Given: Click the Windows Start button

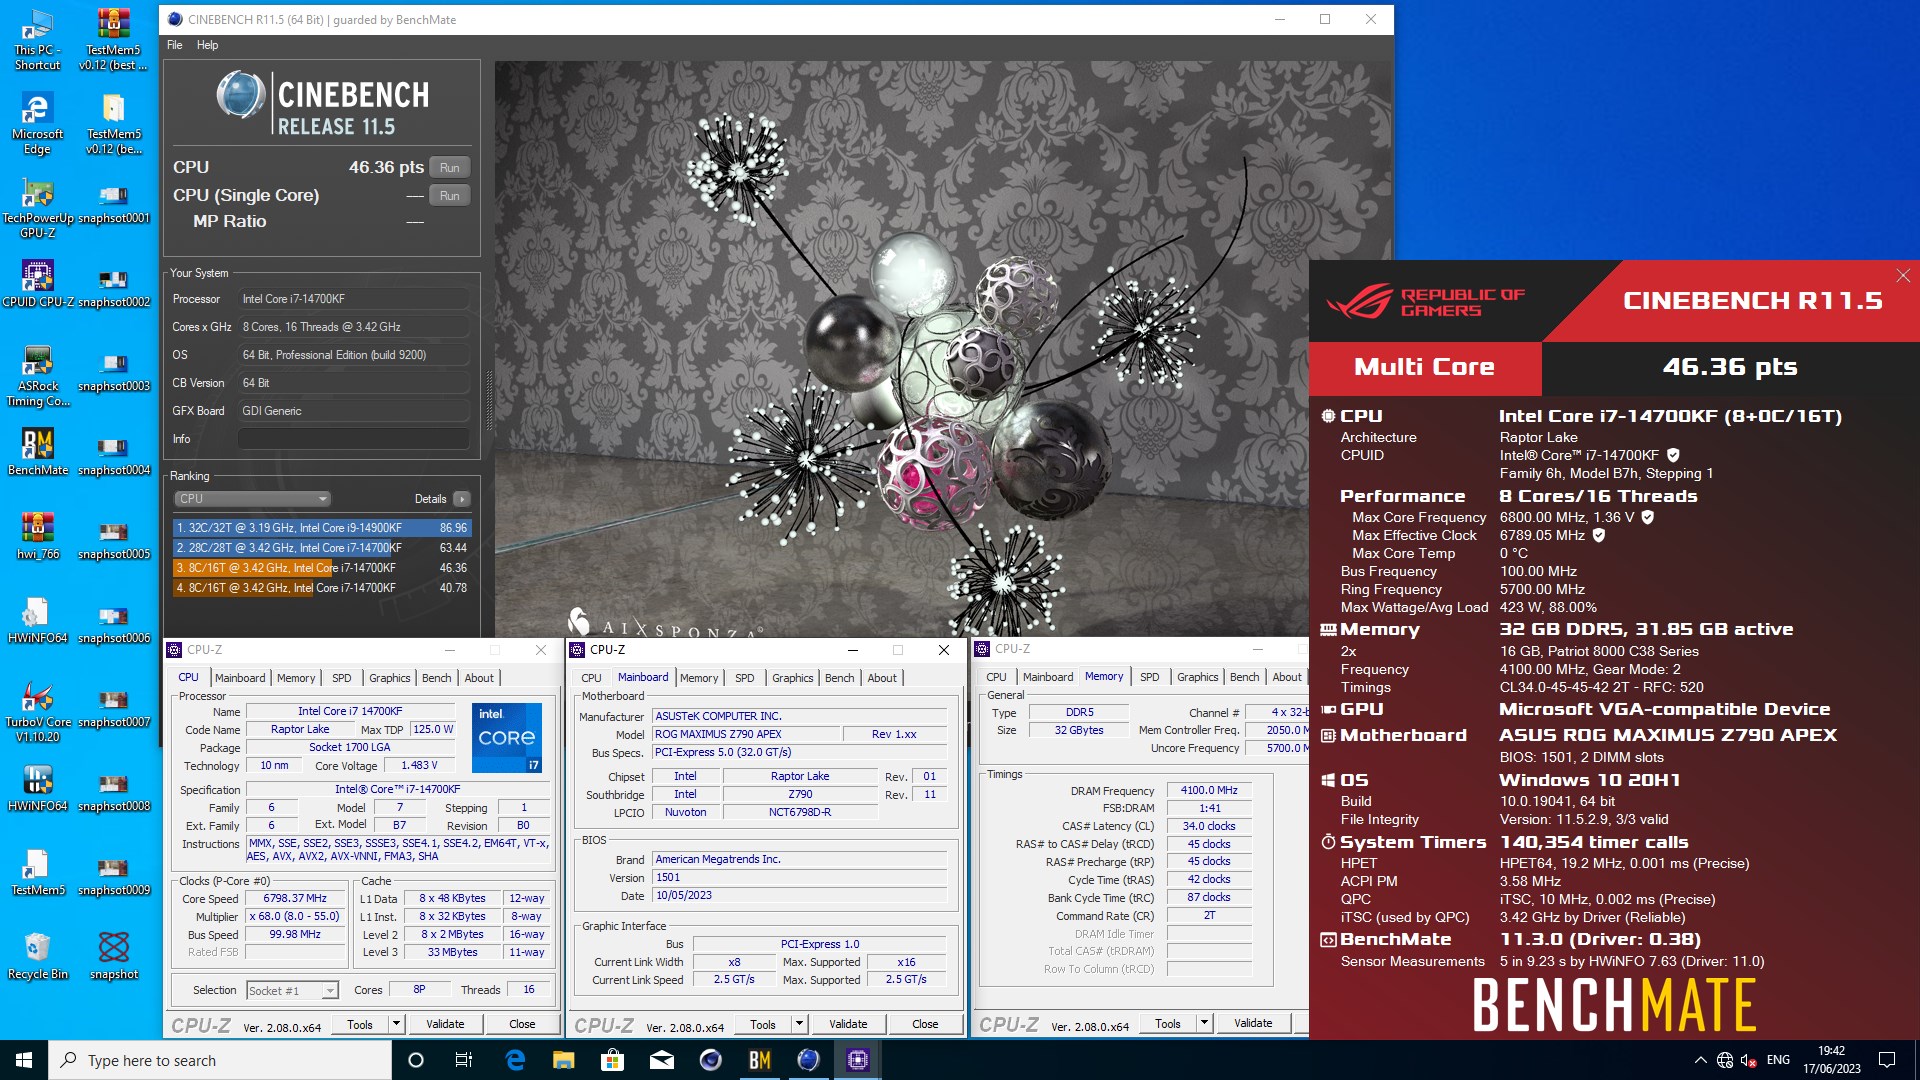Looking at the screenshot, I should pyautogui.click(x=24, y=1060).
